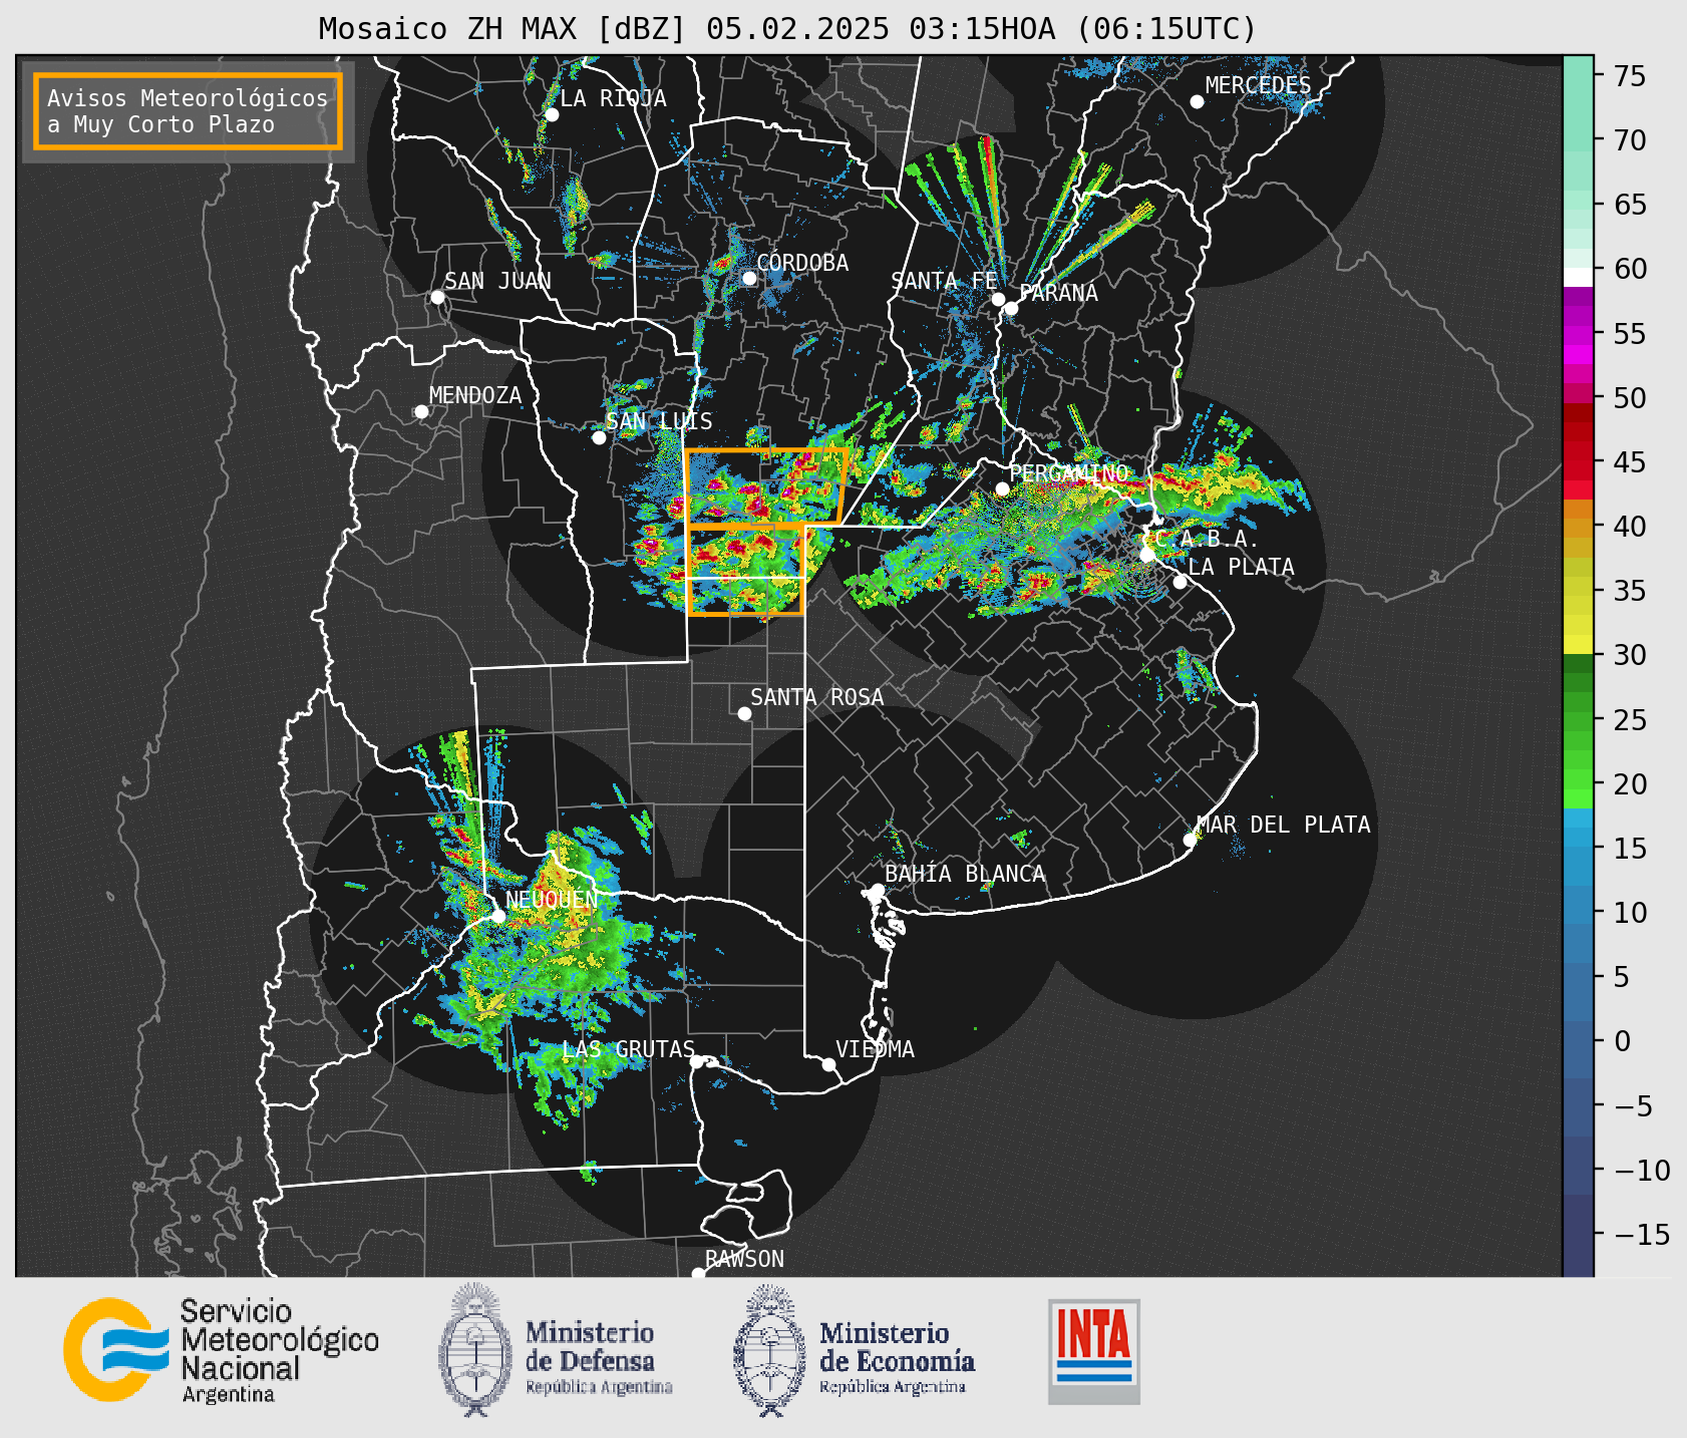This screenshot has height=1438, width=1687.
Task: Click the MAR DEL PLATA city marker
Action: pos(1190,840)
